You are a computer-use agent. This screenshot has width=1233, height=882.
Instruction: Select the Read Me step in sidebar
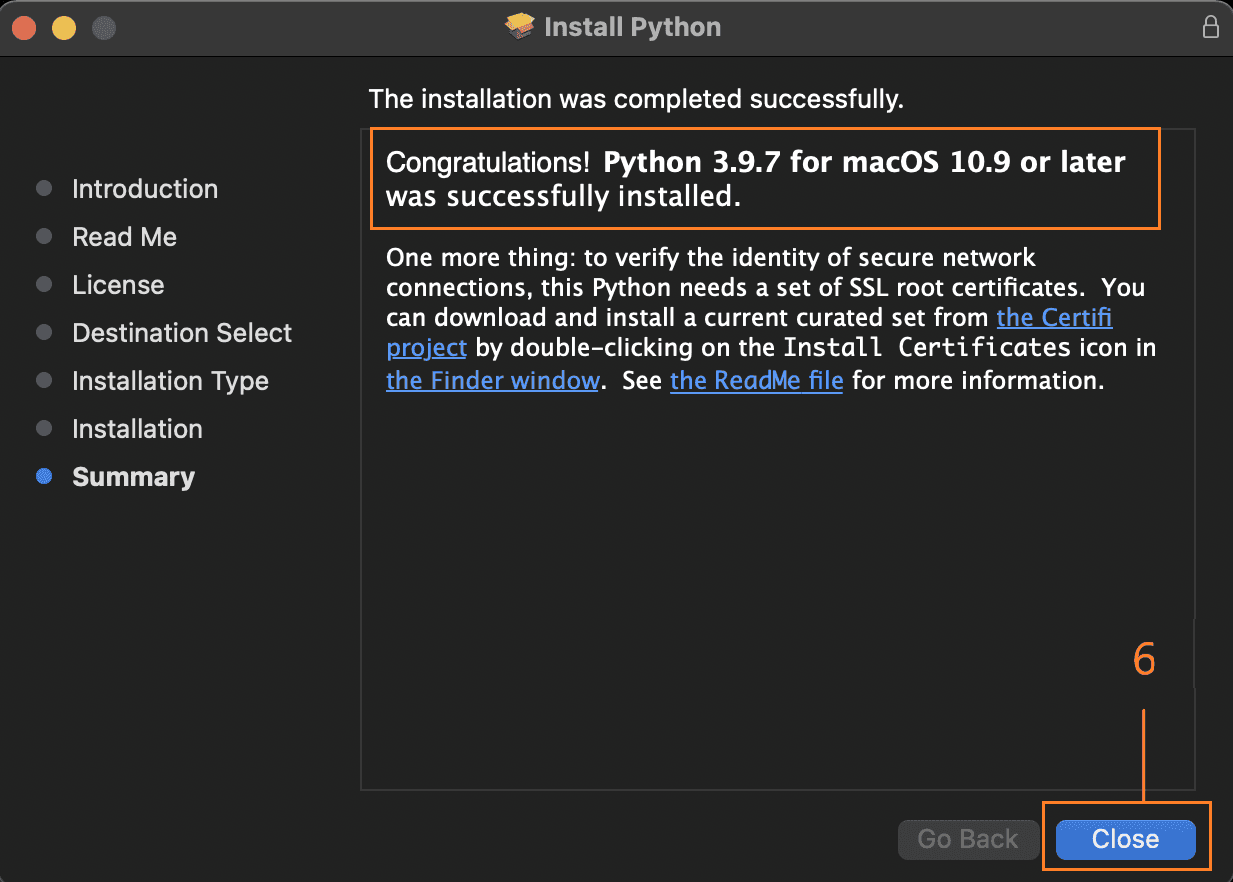click(x=124, y=237)
